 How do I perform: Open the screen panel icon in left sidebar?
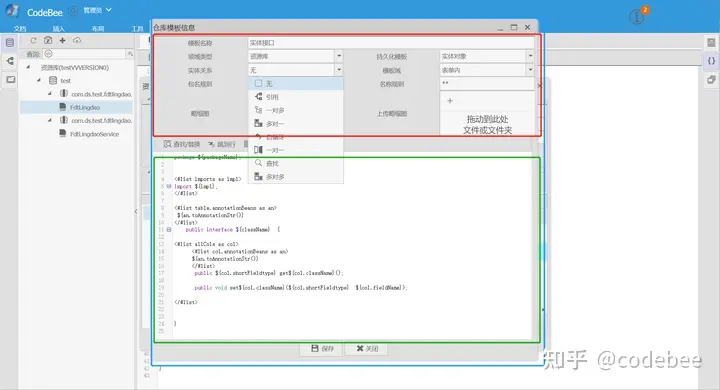(10, 80)
